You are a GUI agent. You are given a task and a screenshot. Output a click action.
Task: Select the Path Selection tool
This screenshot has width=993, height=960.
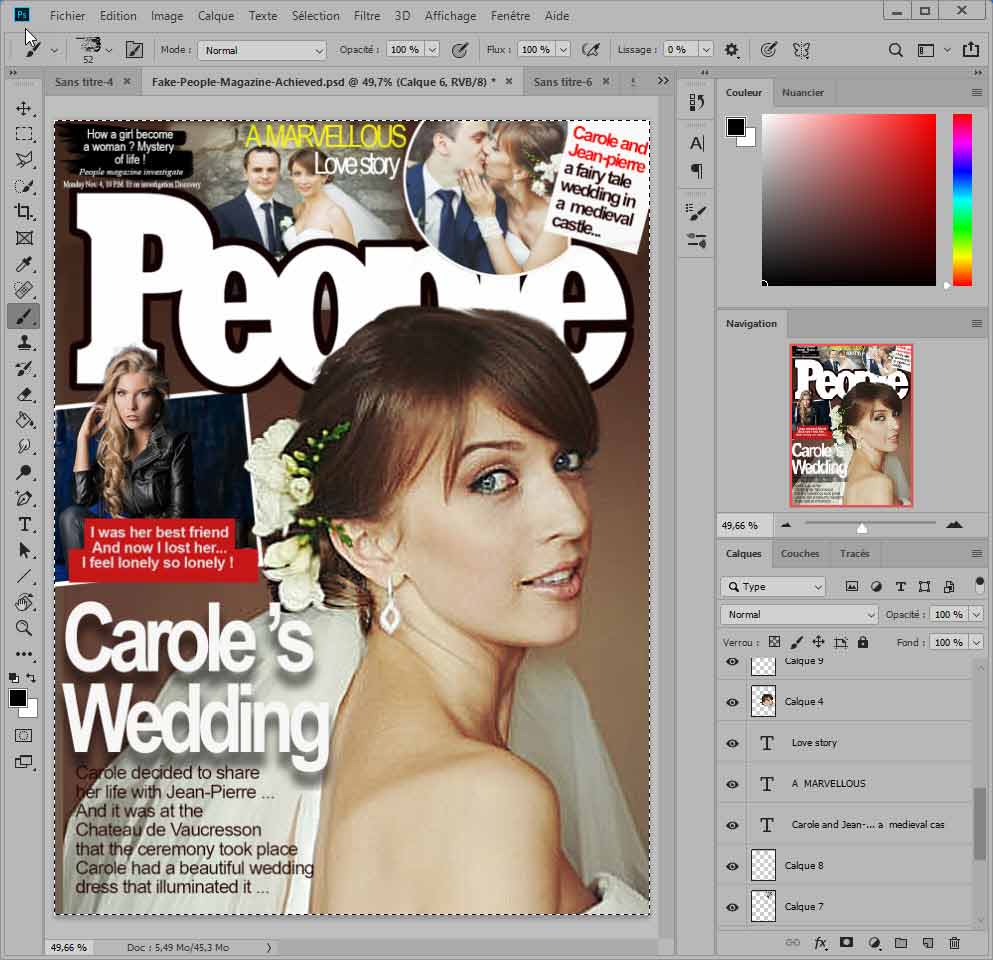click(24, 550)
